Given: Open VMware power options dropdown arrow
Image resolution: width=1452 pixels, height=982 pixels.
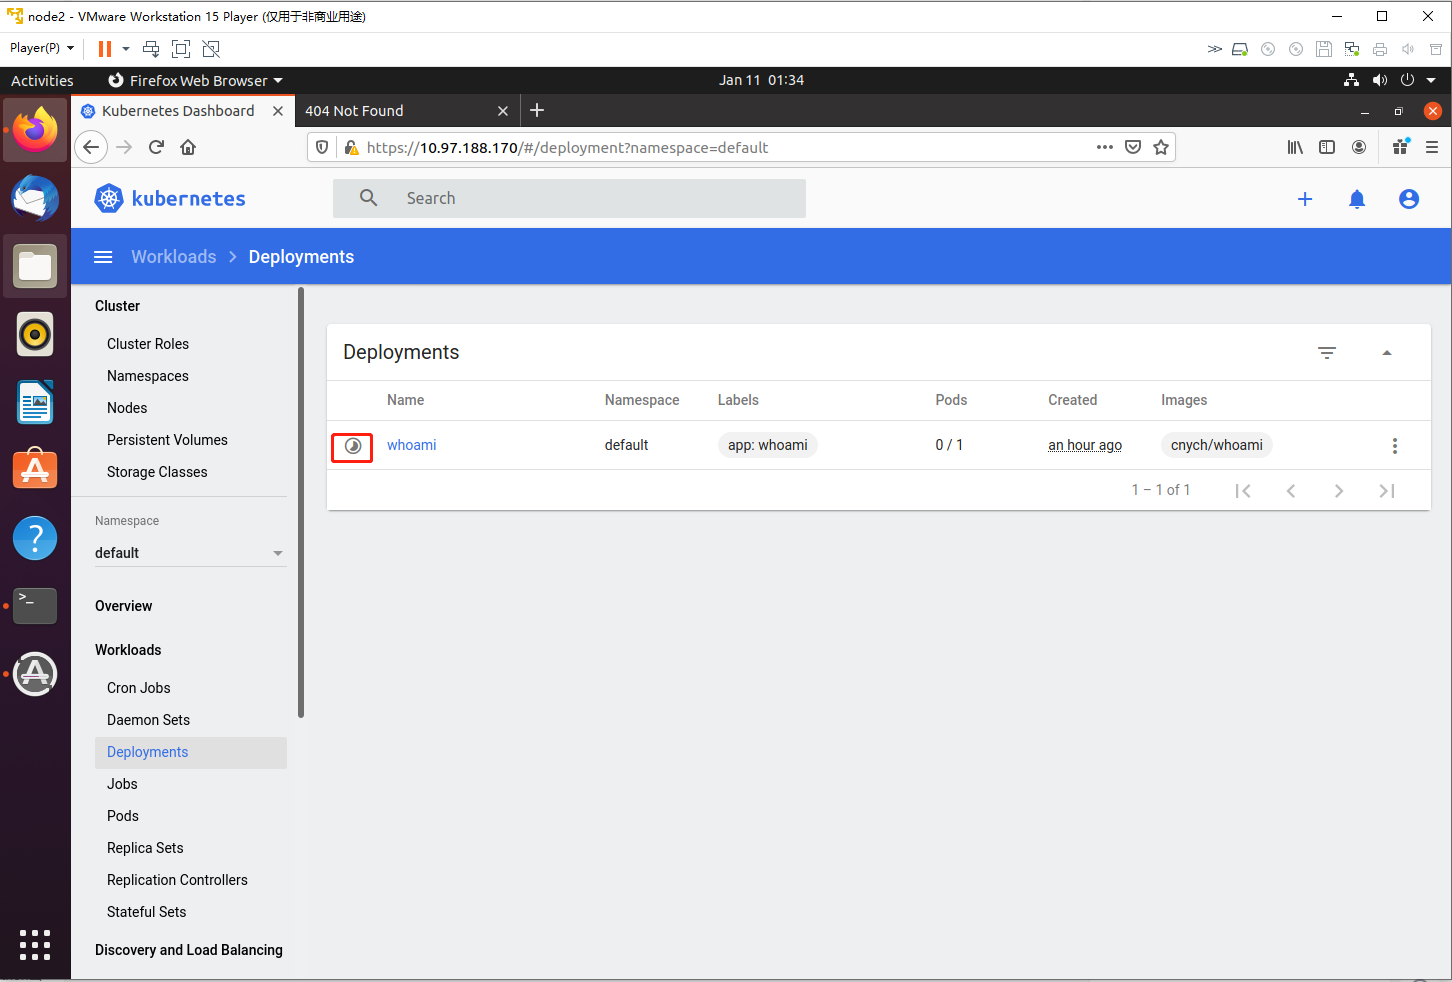Looking at the screenshot, I should click(x=126, y=49).
